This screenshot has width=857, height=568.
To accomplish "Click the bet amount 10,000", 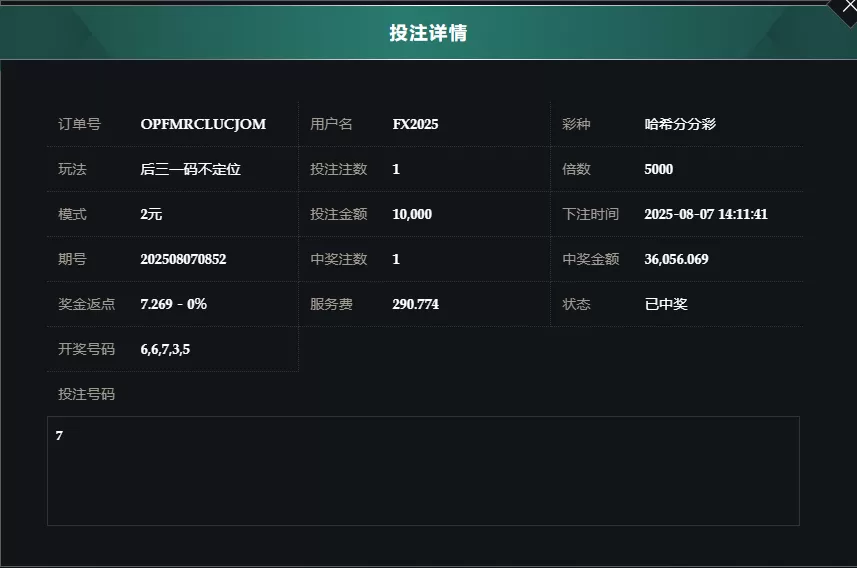I will pyautogui.click(x=412, y=214).
